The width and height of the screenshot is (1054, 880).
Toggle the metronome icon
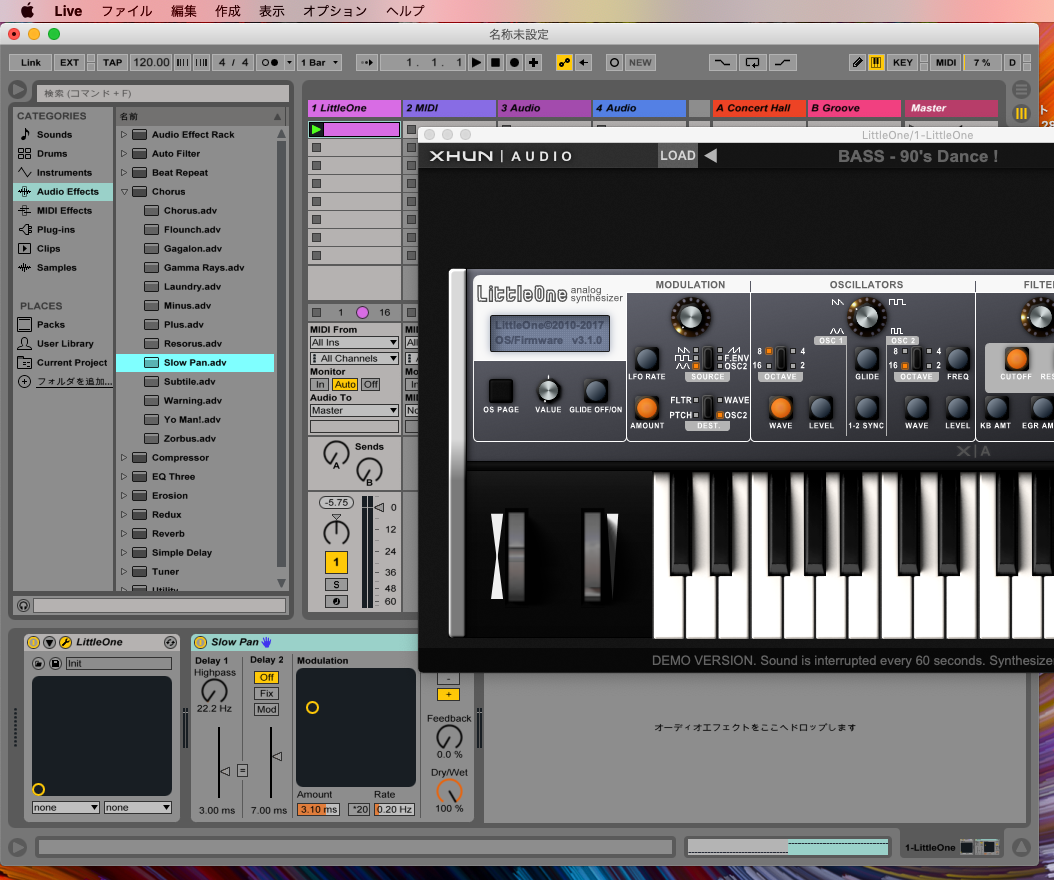tap(270, 63)
